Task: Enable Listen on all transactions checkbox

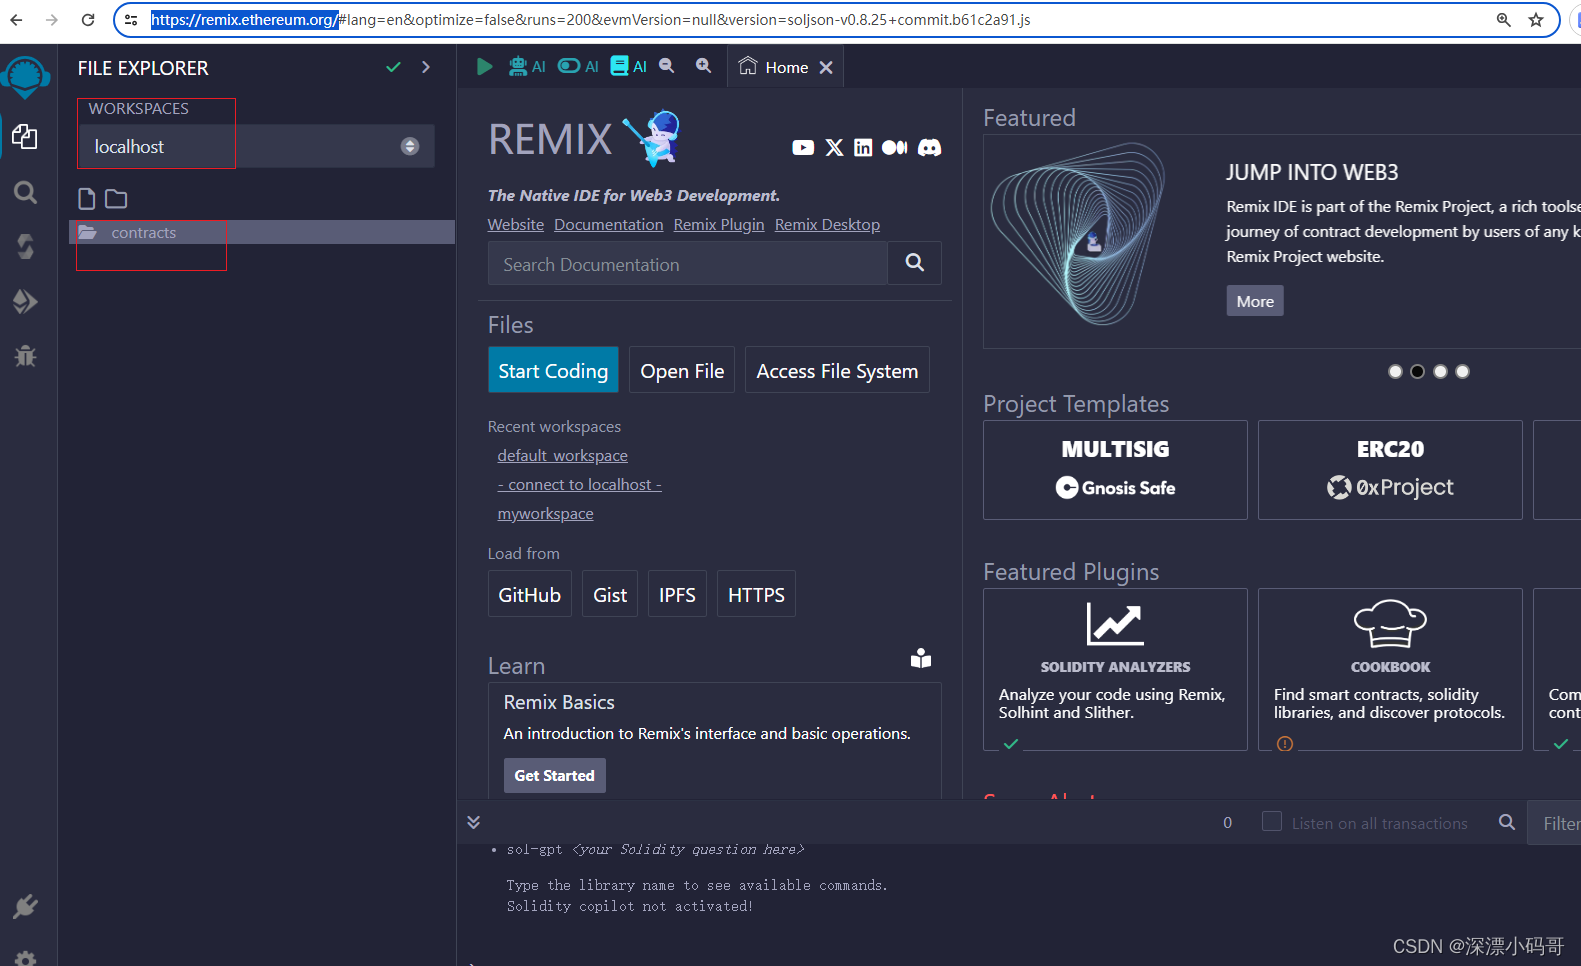Action: point(1272,821)
